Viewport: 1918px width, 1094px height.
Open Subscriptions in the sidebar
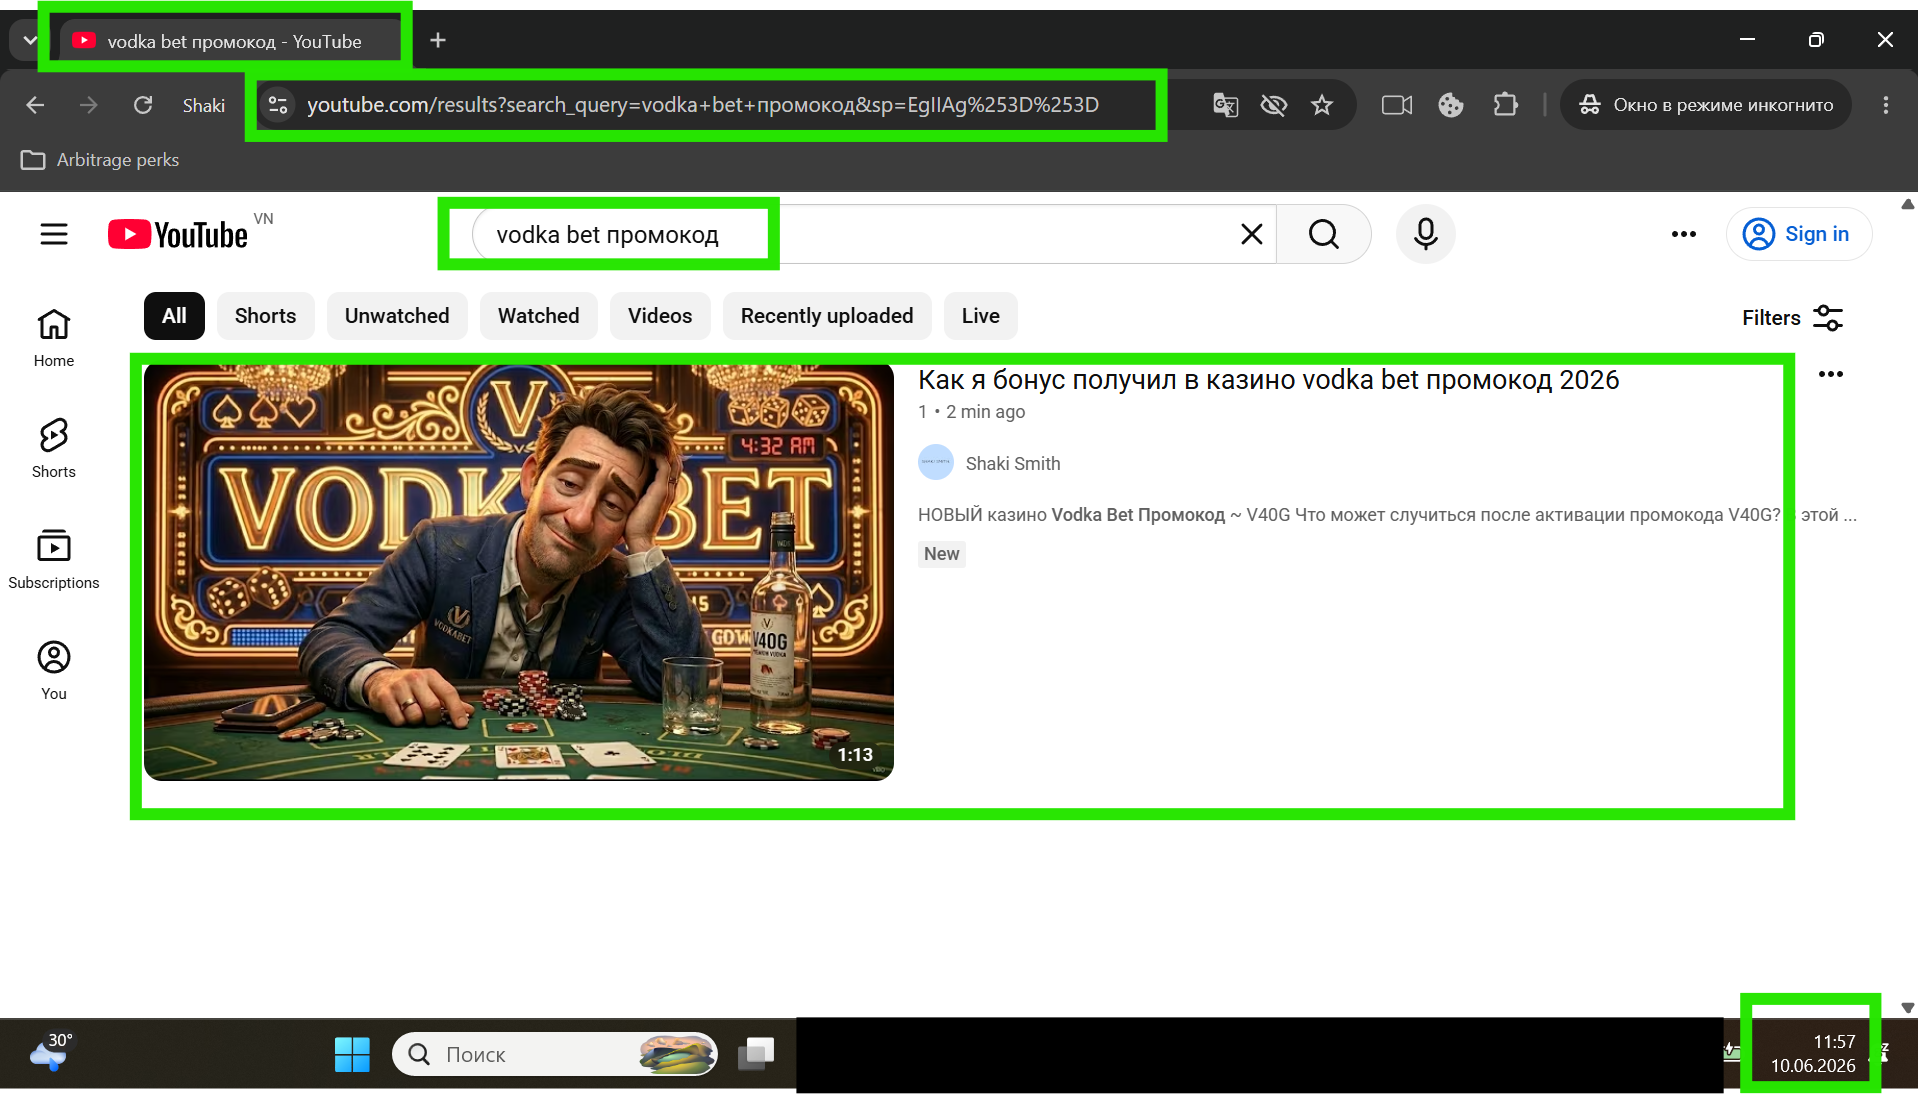54,560
